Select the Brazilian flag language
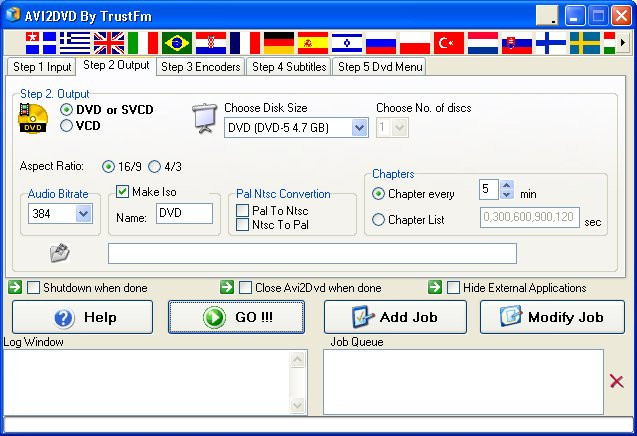 (x=177, y=43)
